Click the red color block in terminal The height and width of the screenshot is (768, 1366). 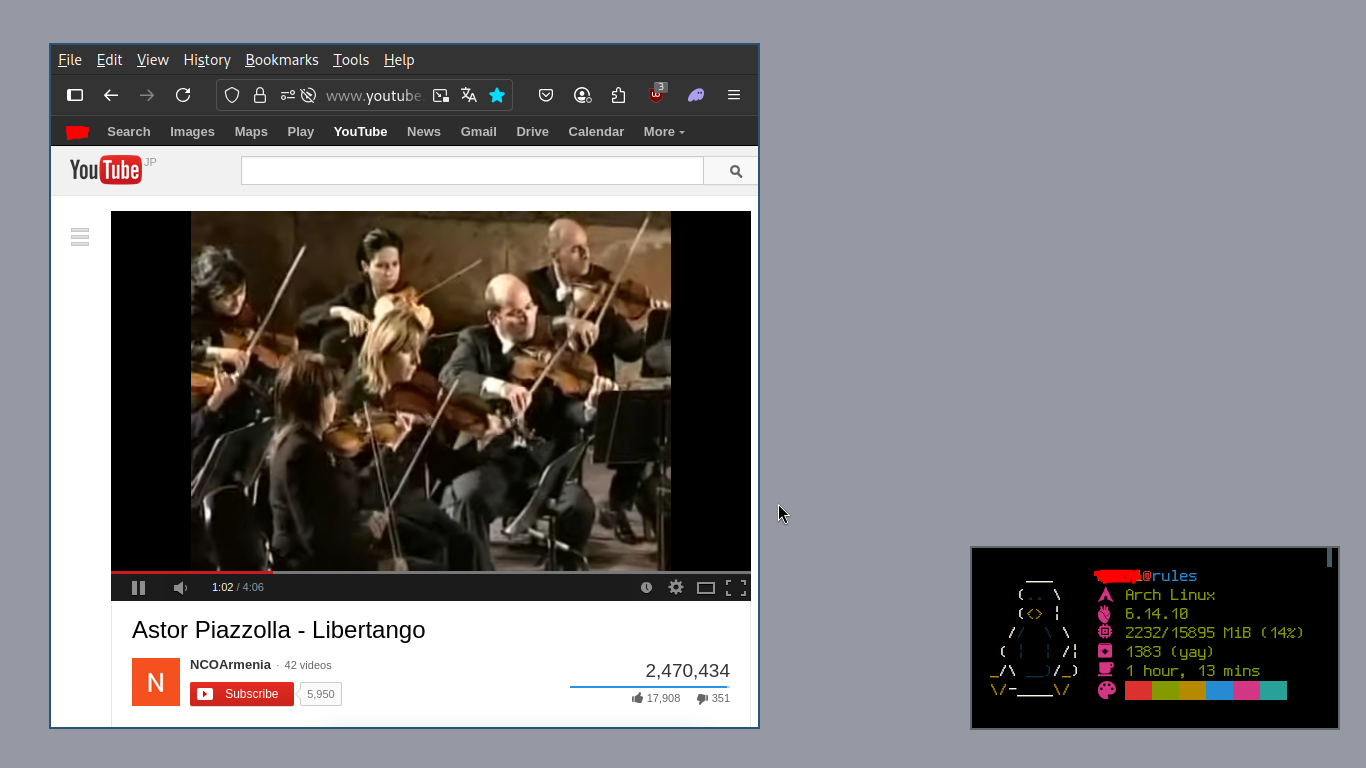(1138, 690)
